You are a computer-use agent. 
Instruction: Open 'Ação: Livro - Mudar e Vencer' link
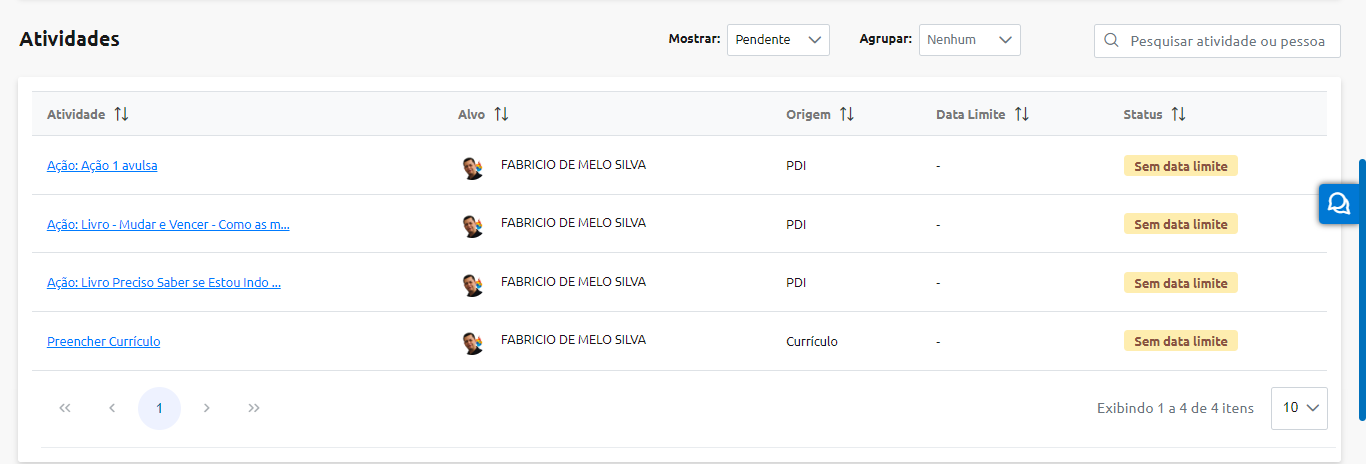tap(168, 225)
